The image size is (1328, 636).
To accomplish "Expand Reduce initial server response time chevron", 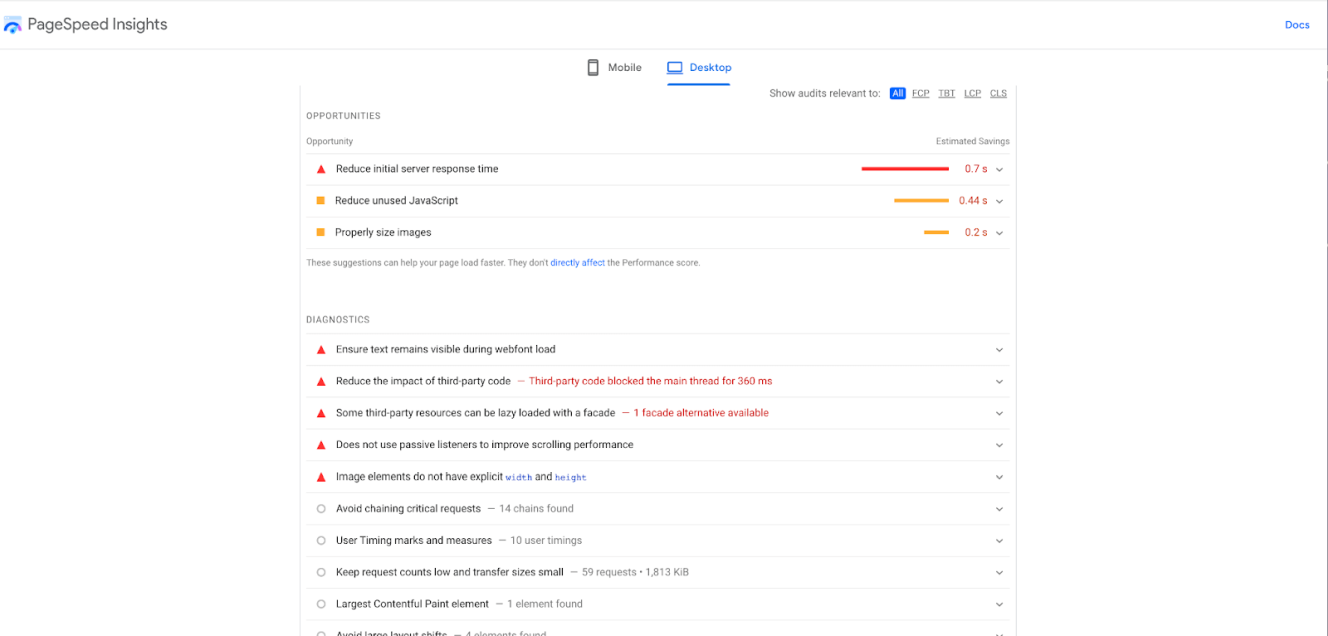I will tap(999, 170).
